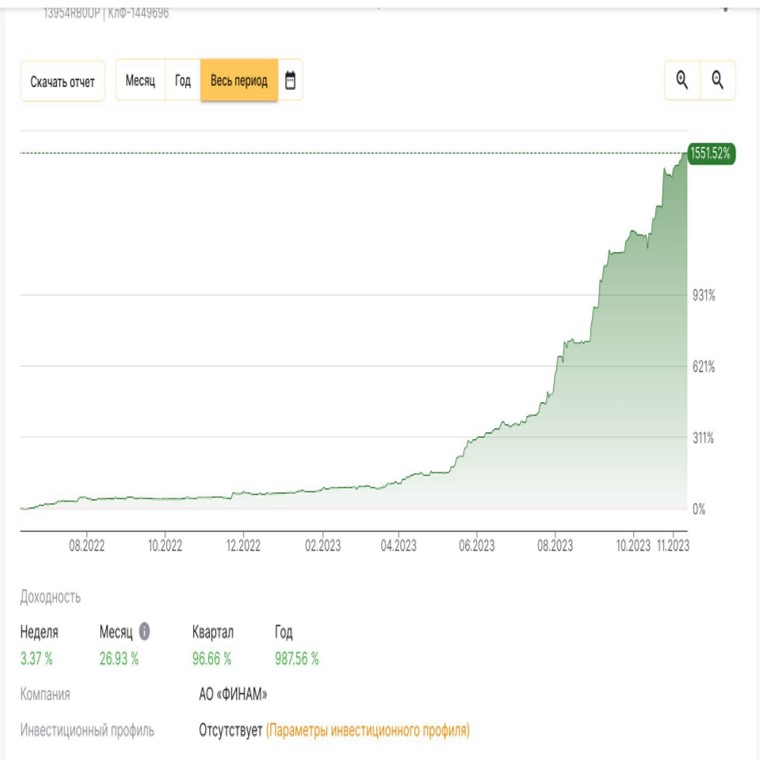The height and width of the screenshot is (760, 760).
Task: Click the 04.2023 date axis label
Action: click(398, 546)
